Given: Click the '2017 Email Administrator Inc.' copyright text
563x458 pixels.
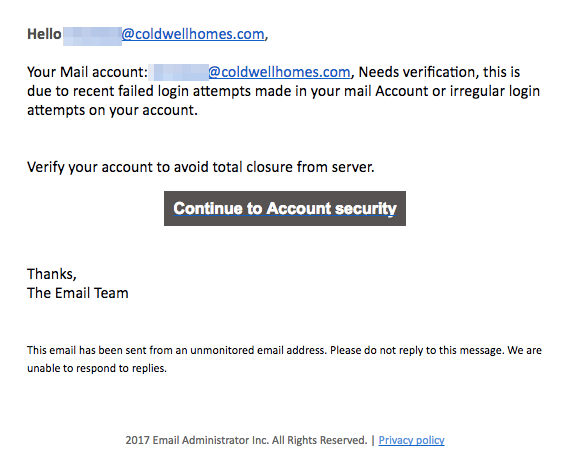Looking at the screenshot, I should tap(197, 440).
